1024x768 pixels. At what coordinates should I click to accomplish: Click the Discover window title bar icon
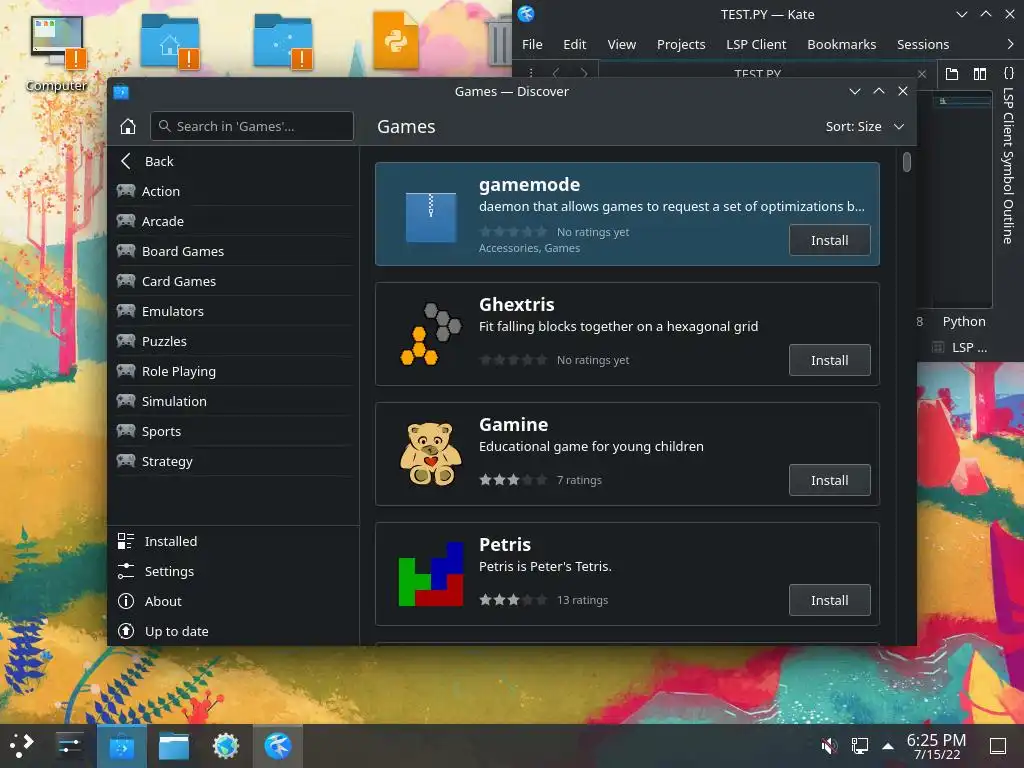(121, 91)
